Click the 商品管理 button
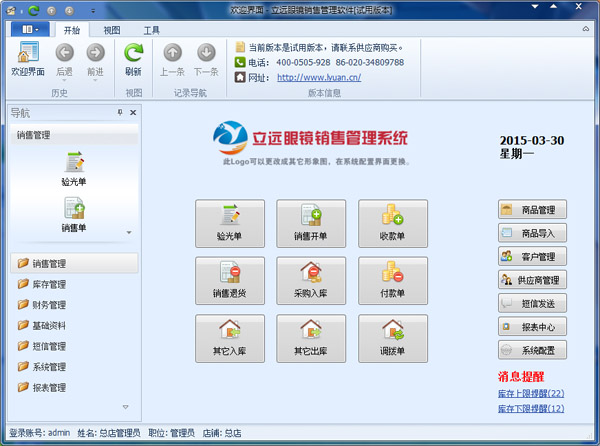Image resolution: width=600 pixels, height=446 pixels. coord(532,210)
